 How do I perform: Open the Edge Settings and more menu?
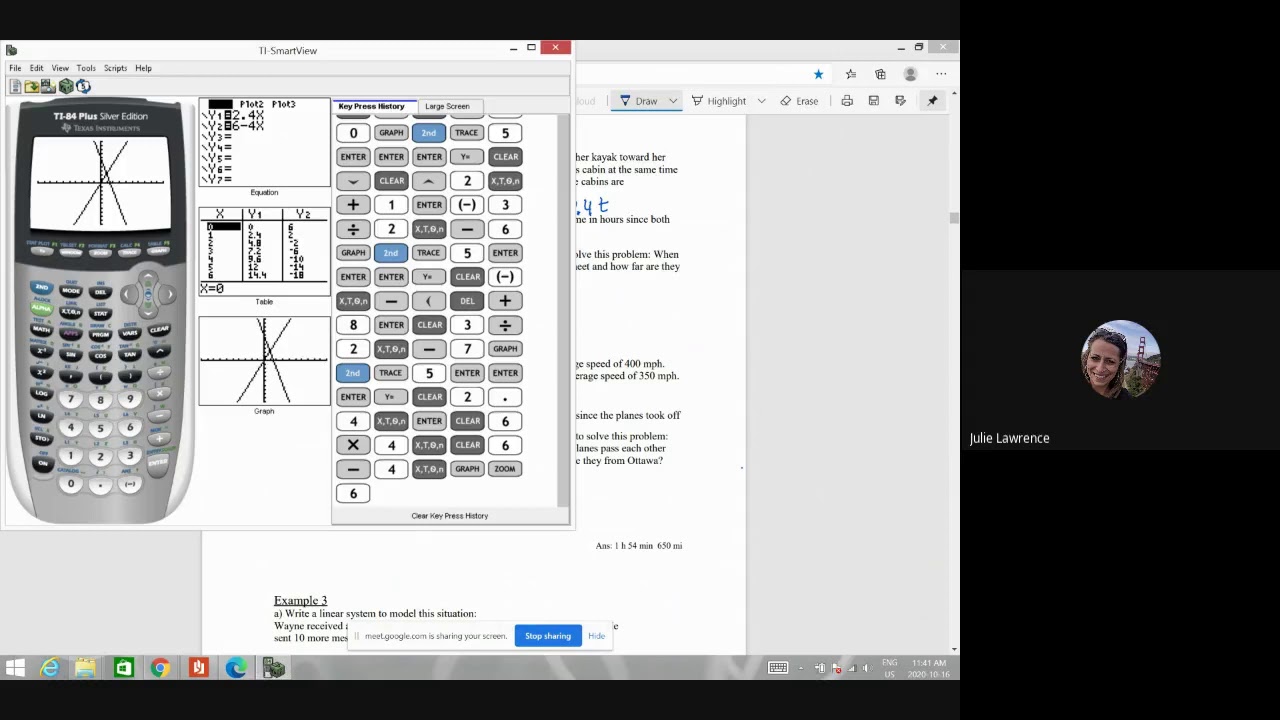point(941,74)
